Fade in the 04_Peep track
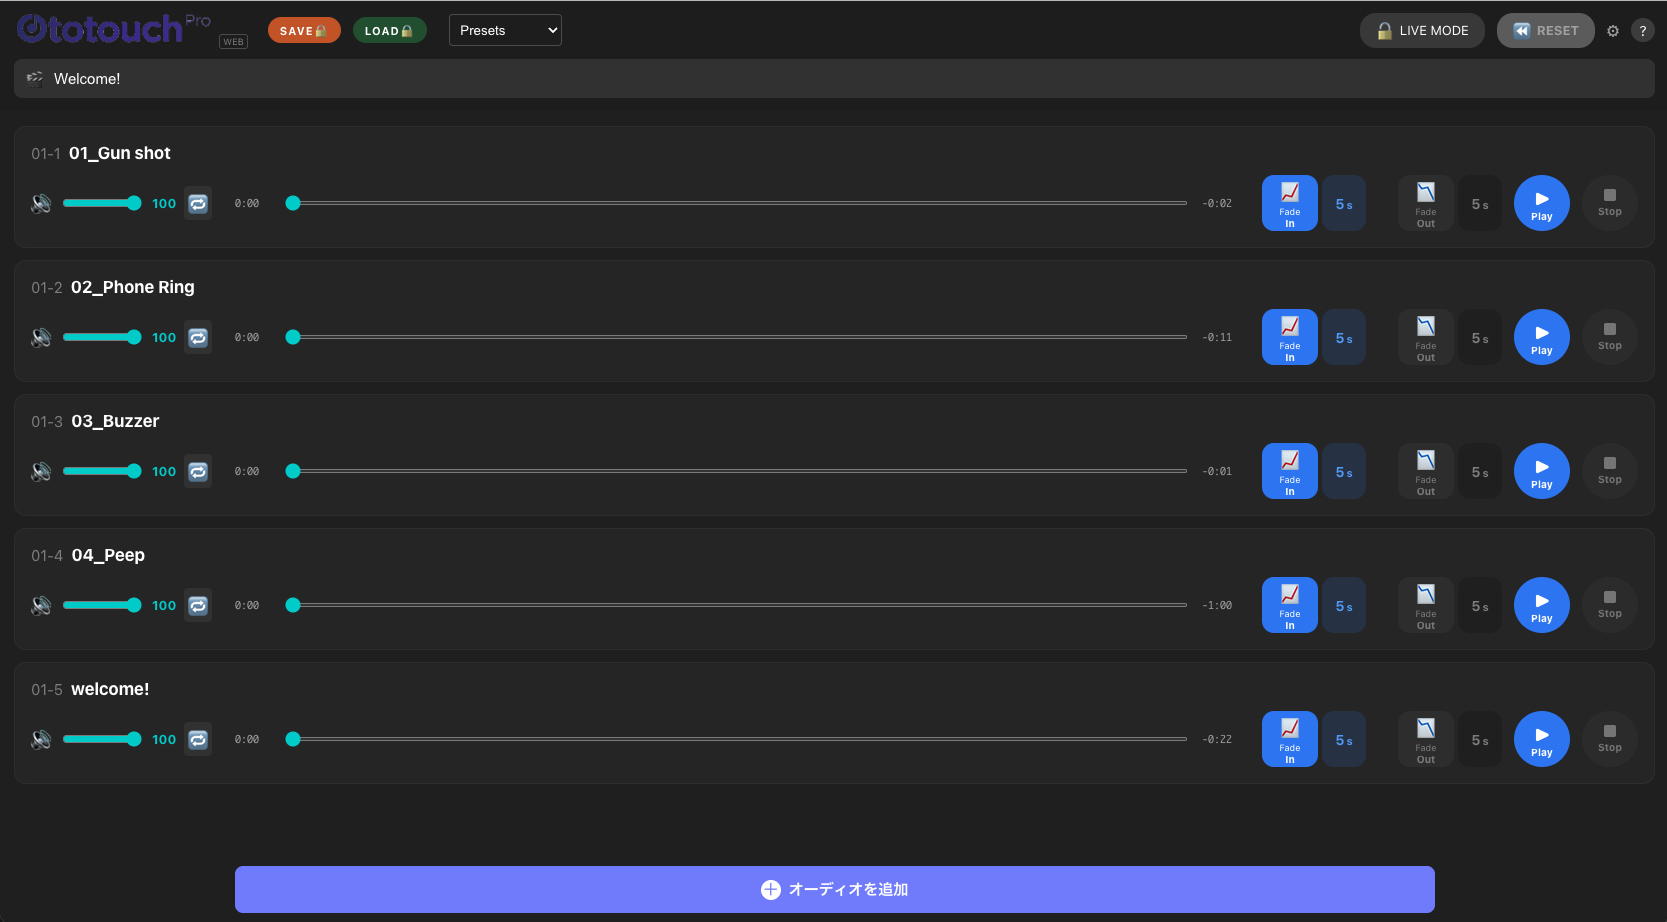The image size is (1667, 922). 1290,605
